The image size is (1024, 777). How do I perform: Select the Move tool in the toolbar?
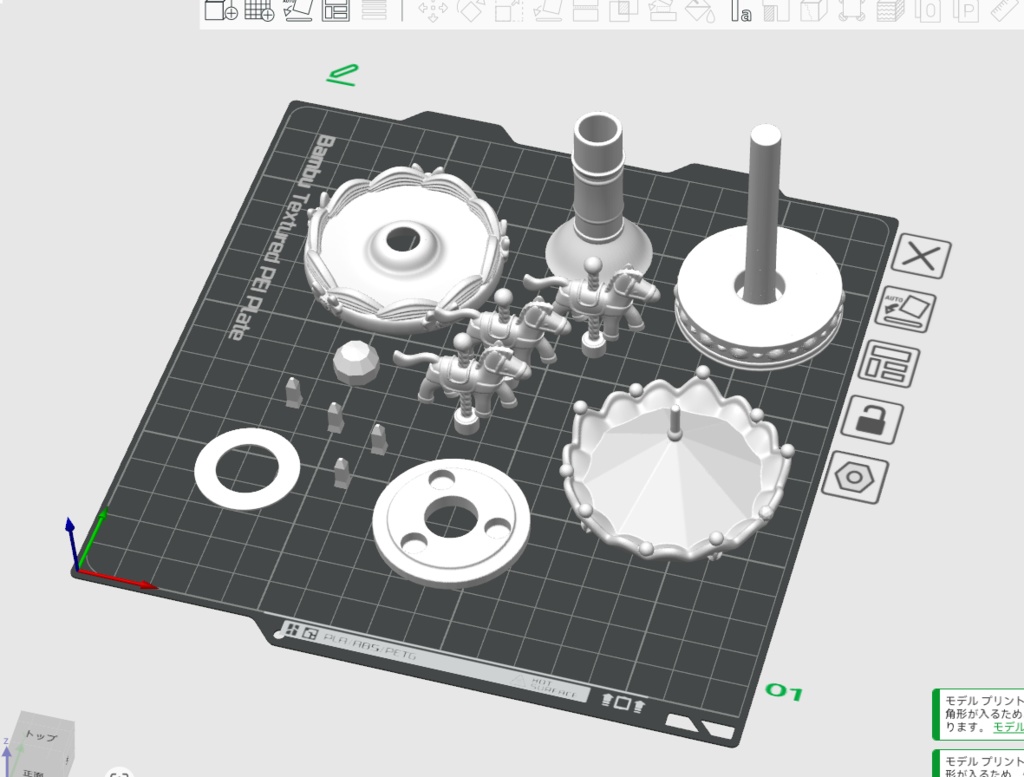point(432,12)
